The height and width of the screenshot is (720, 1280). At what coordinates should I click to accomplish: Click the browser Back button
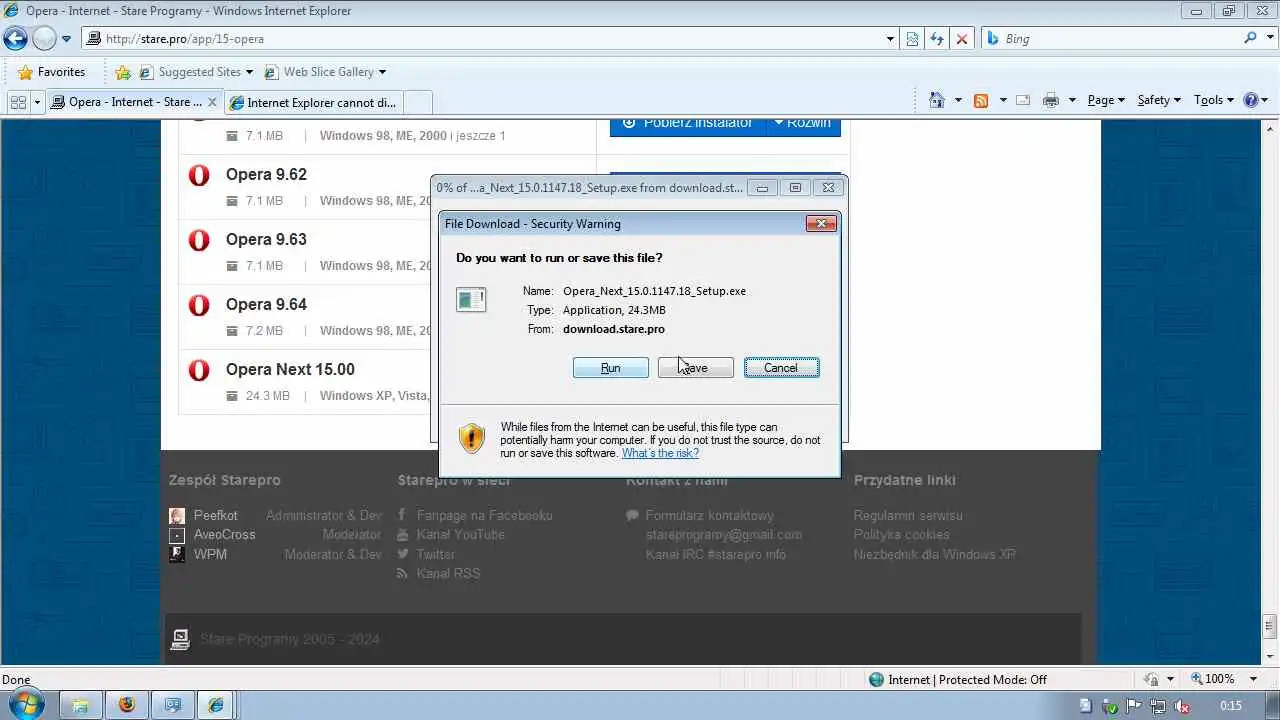[x=15, y=39]
